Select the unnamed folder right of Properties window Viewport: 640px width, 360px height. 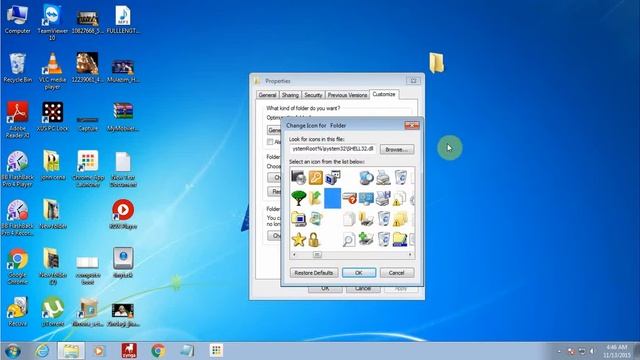point(436,63)
